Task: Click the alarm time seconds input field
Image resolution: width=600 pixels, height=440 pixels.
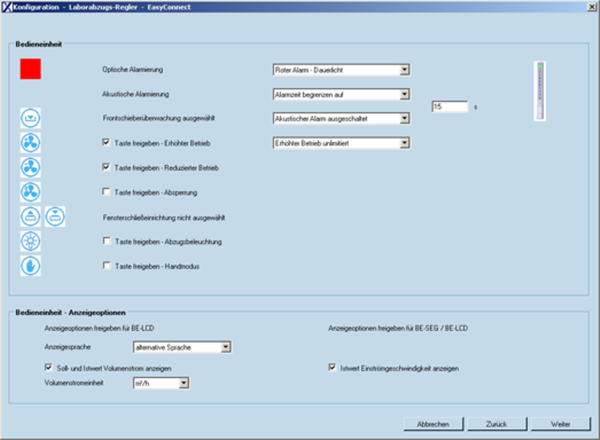Action: (450, 106)
